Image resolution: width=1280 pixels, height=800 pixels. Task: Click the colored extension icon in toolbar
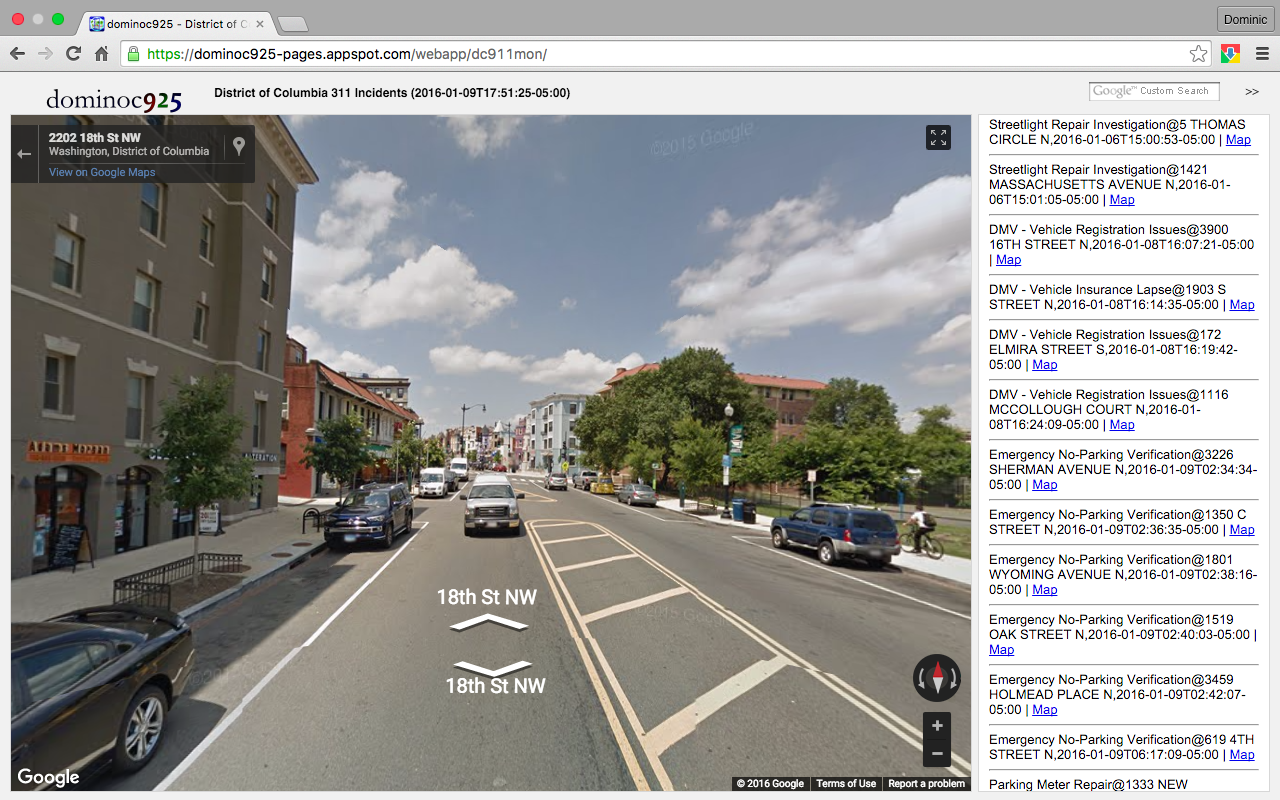(1231, 54)
